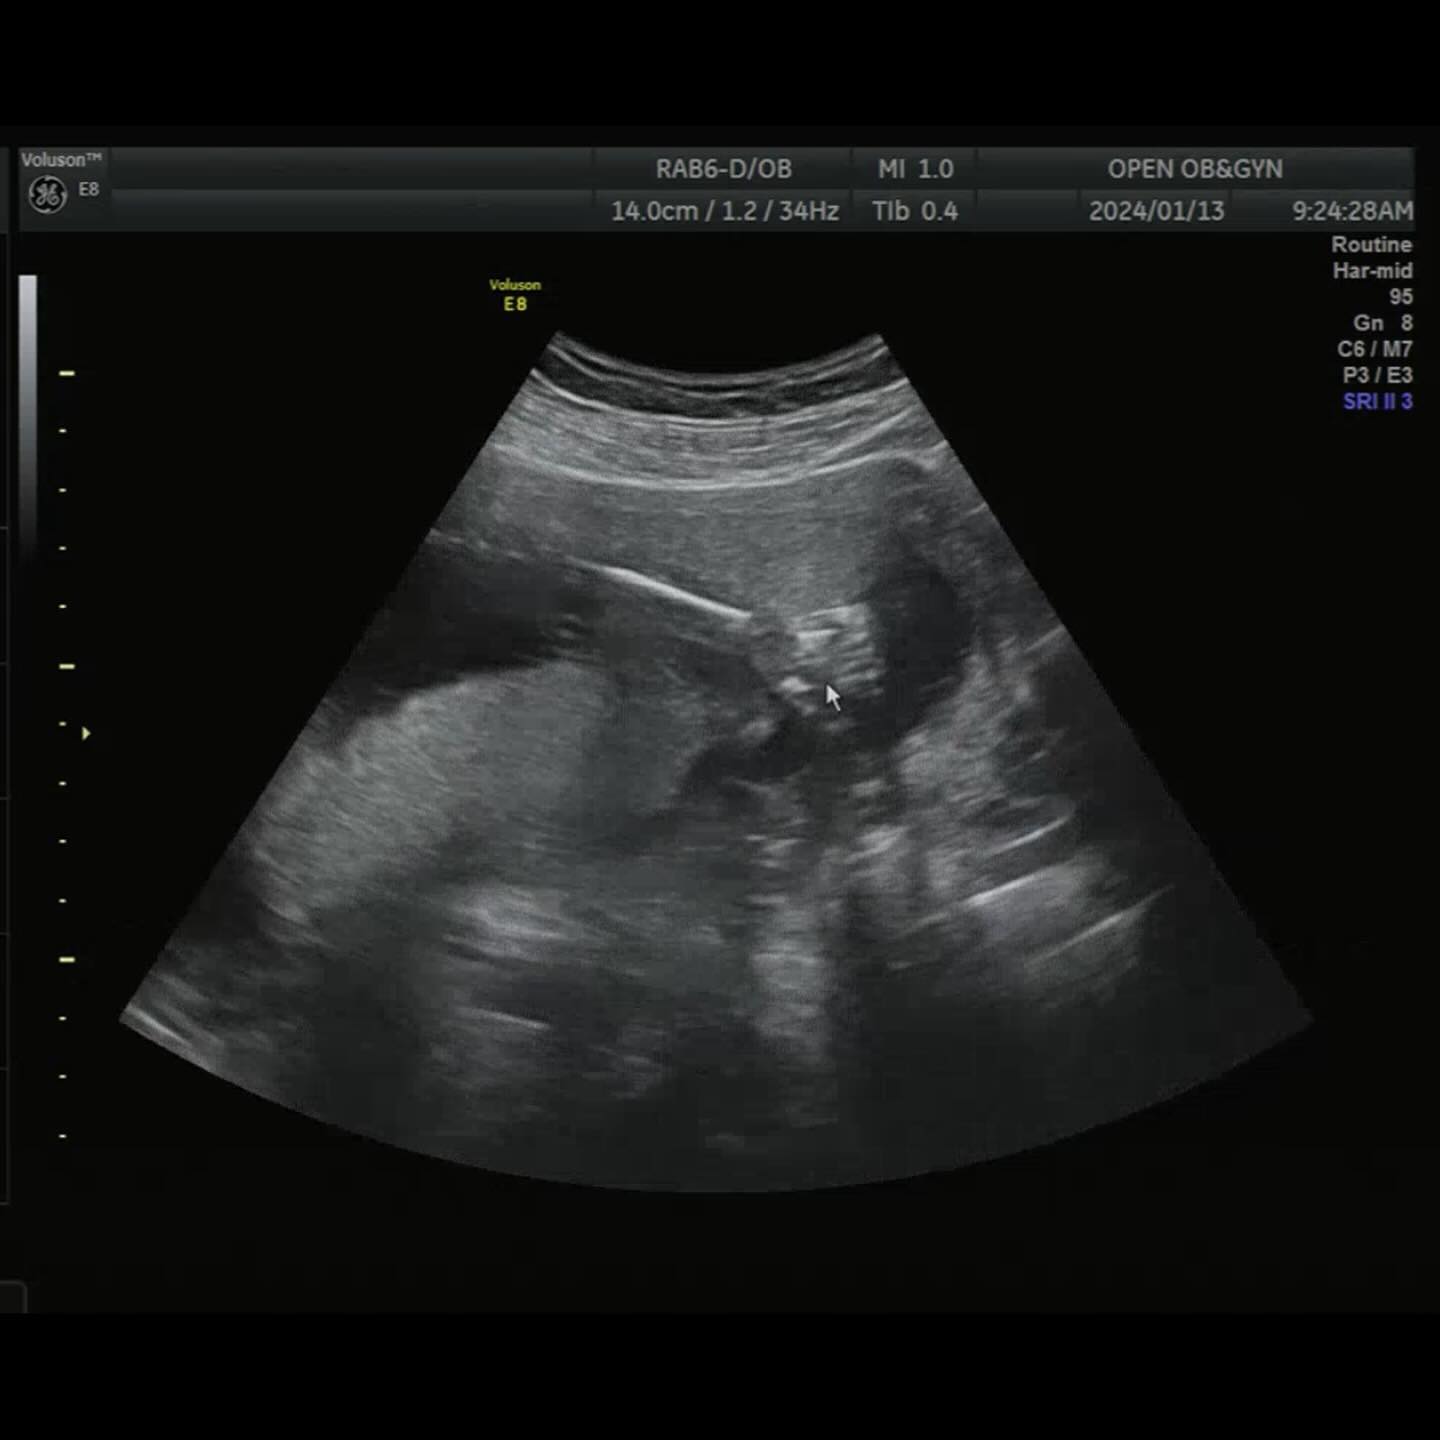Select the RAB6-D/OB probe label
1440x1440 pixels.
click(x=723, y=169)
